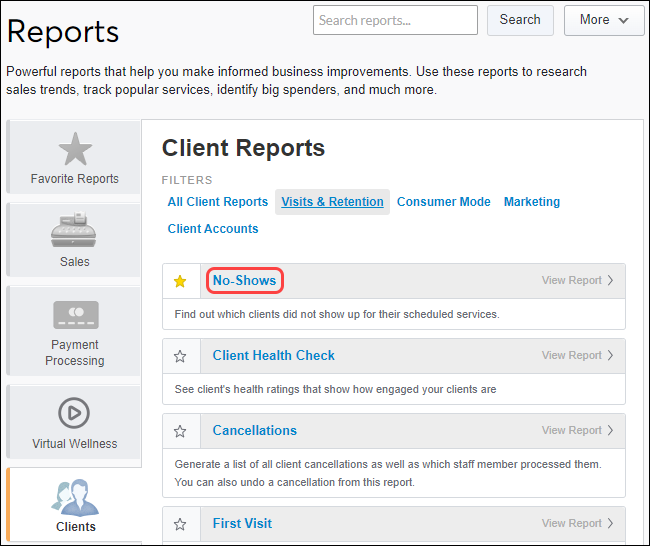Expand the More dropdown menu

point(604,20)
